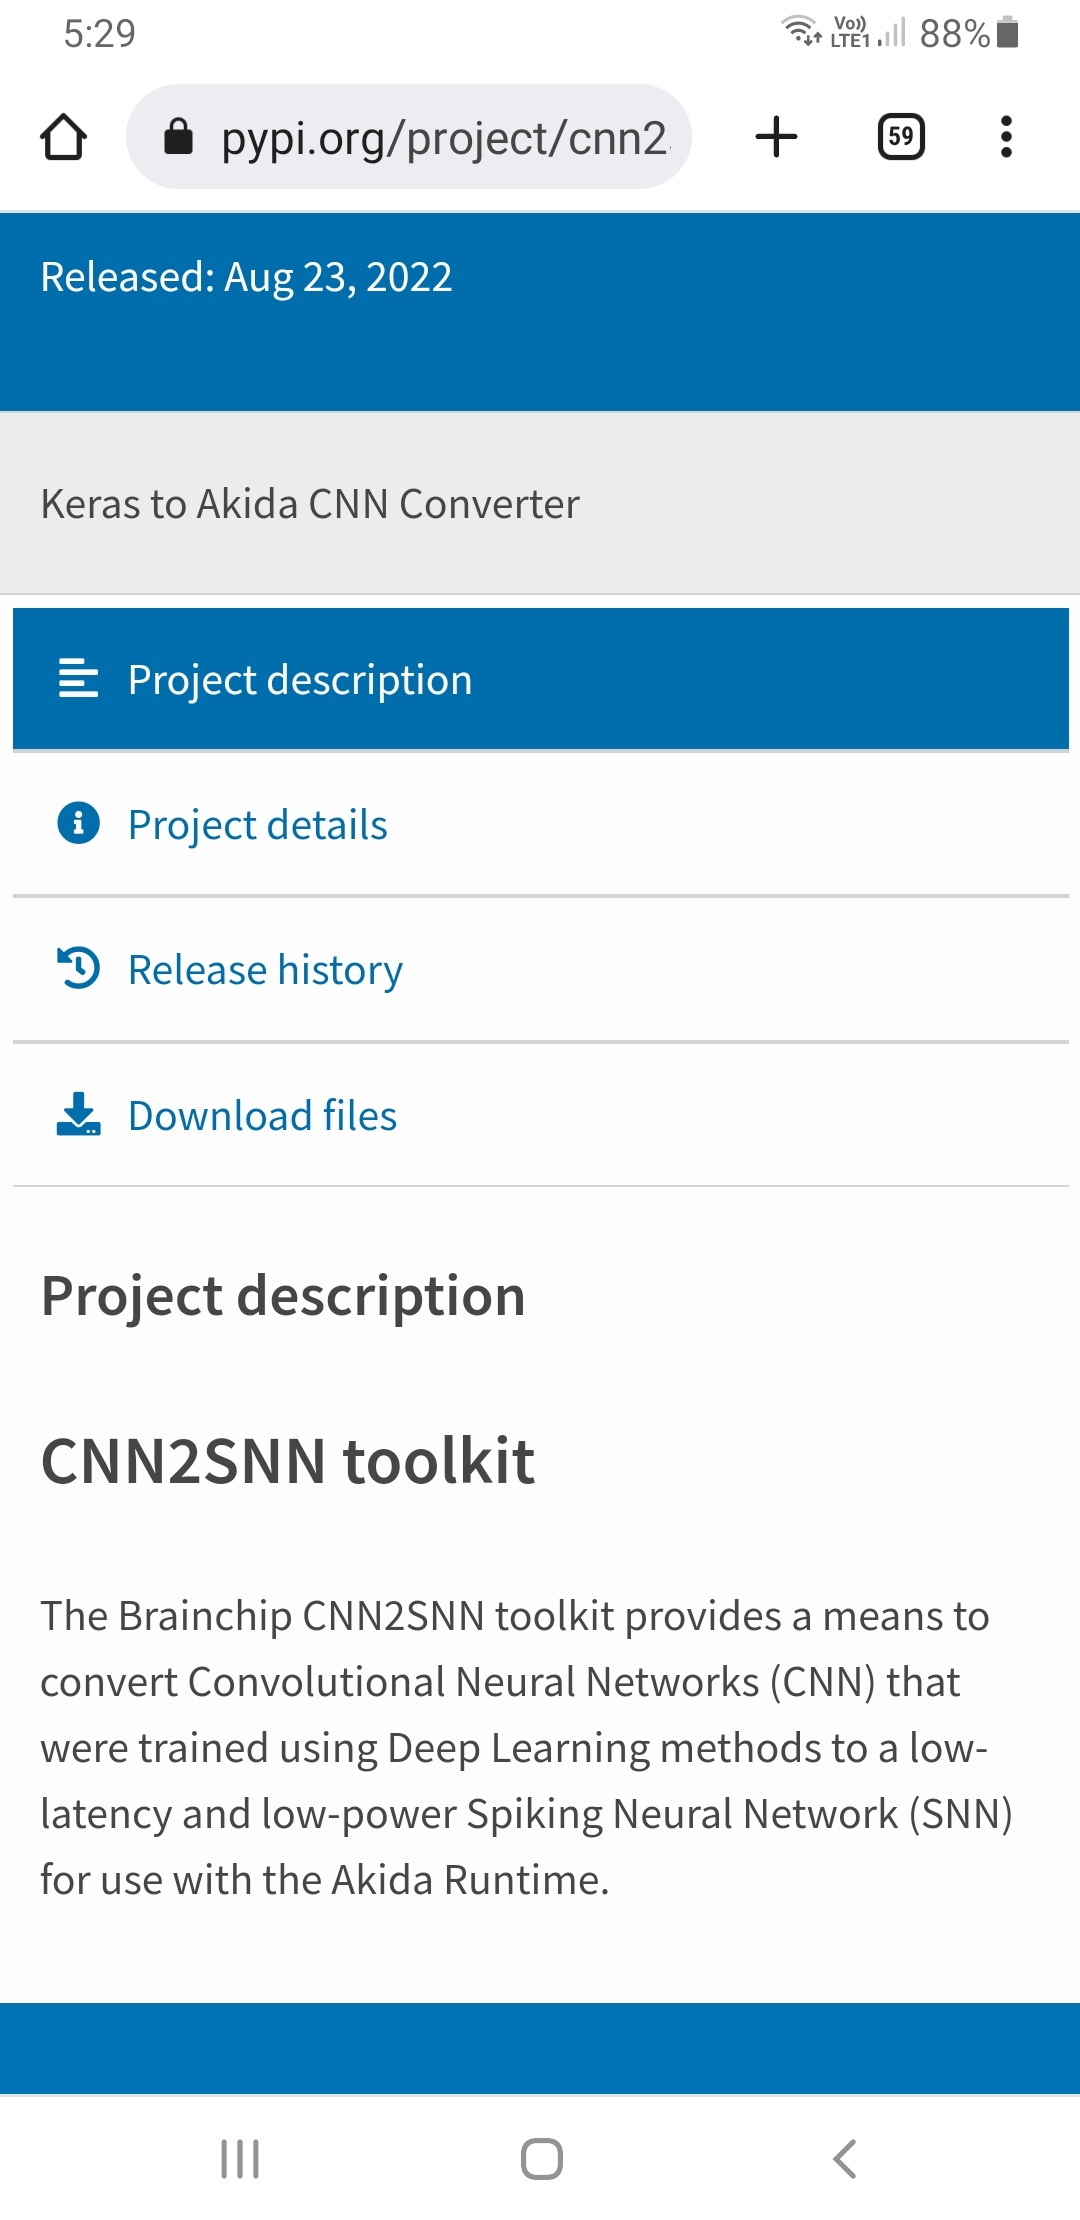Screen dimensions: 1080x2220
Task: Tap the Released Aug 23, 2022 text
Action: [246, 277]
